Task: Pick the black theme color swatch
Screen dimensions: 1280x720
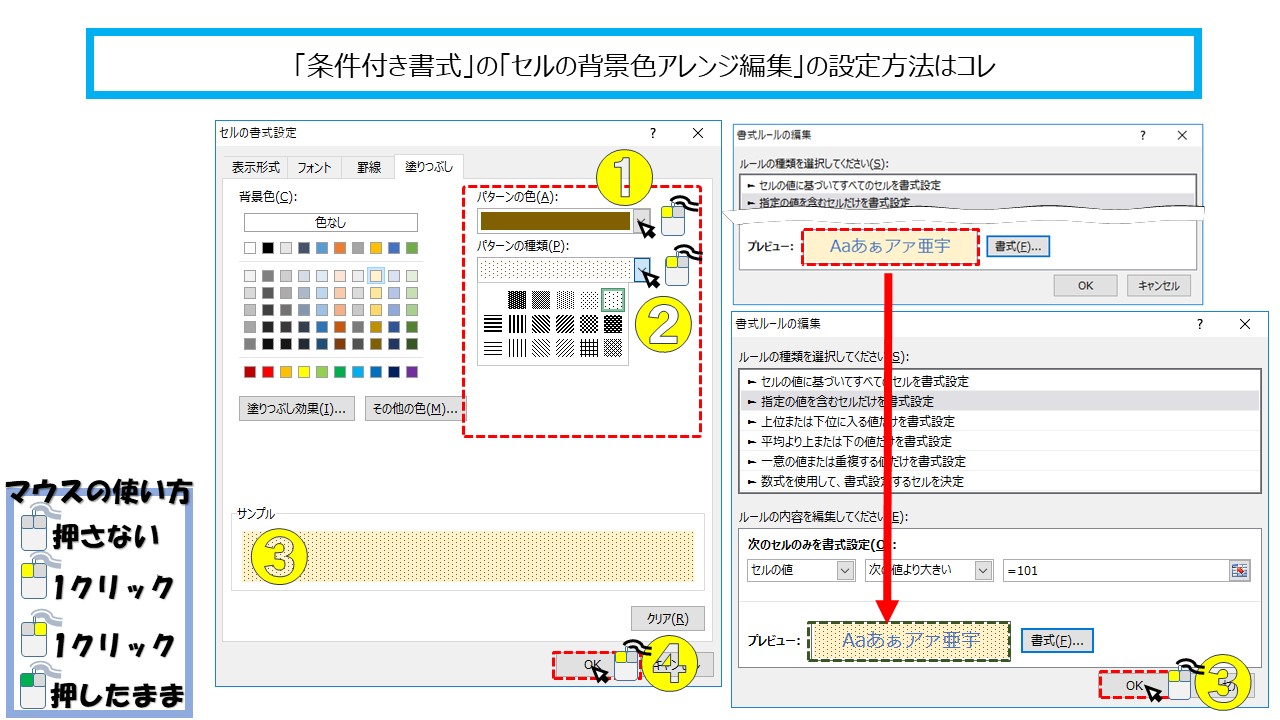Action: pyautogui.click(x=268, y=248)
